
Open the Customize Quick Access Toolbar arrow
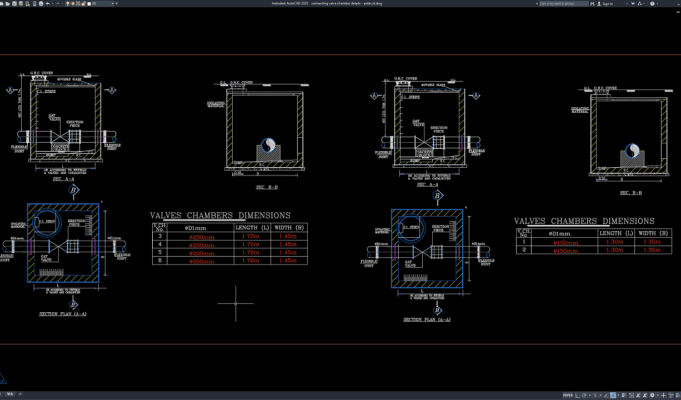click(x=116, y=3)
